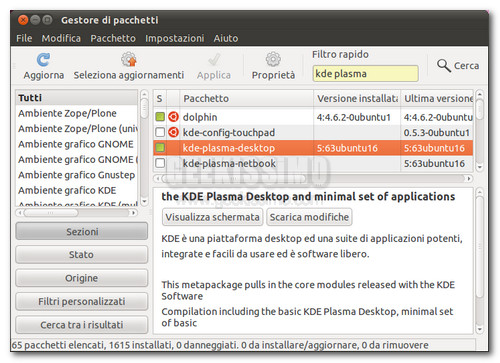The height and width of the screenshot is (363, 500).
Task: Click Ubuntu logo icon beside kde-config-touchpad
Action: coord(173,132)
